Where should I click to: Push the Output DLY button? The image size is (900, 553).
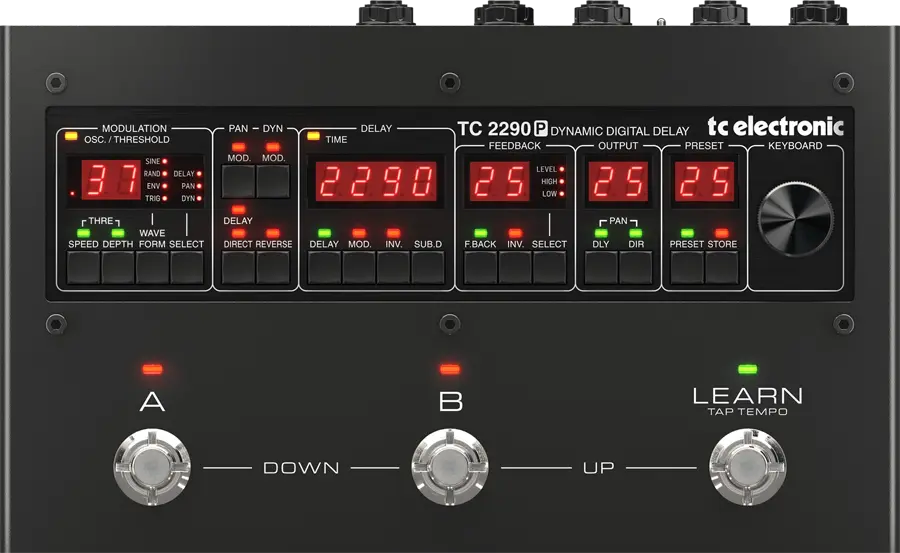point(601,268)
